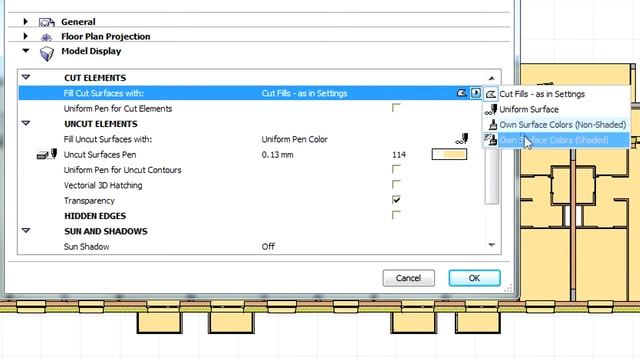This screenshot has height=360, width=640.
Task: Click the Non-Shaded surface colors icon
Action: [493, 125]
